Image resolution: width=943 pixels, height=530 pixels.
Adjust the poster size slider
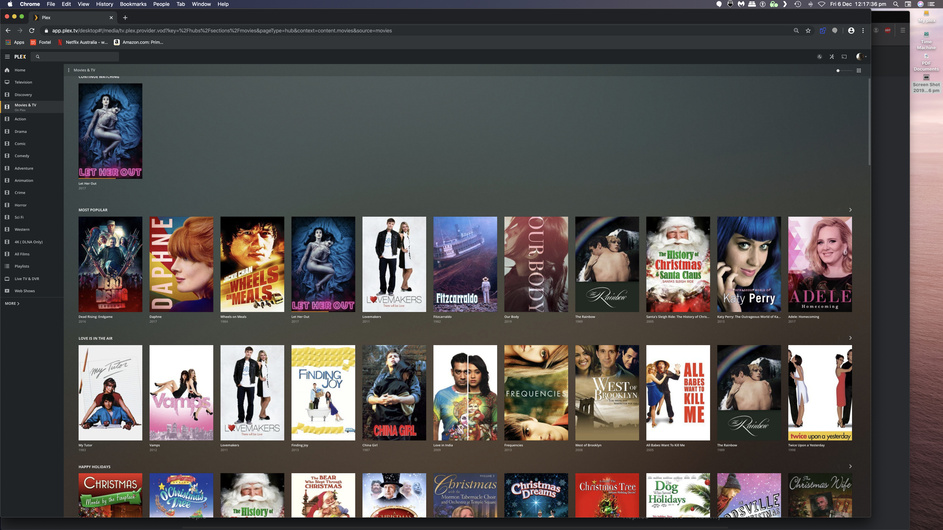click(845, 70)
